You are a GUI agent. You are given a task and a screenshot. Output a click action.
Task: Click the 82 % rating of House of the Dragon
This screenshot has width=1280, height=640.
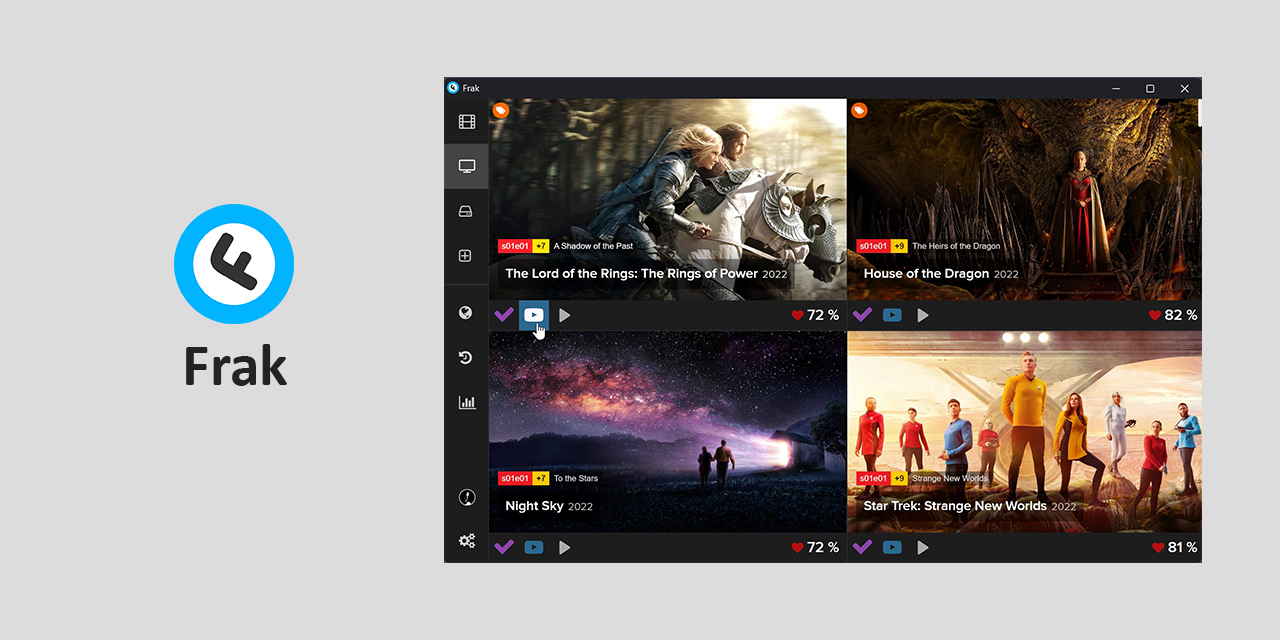1181,315
